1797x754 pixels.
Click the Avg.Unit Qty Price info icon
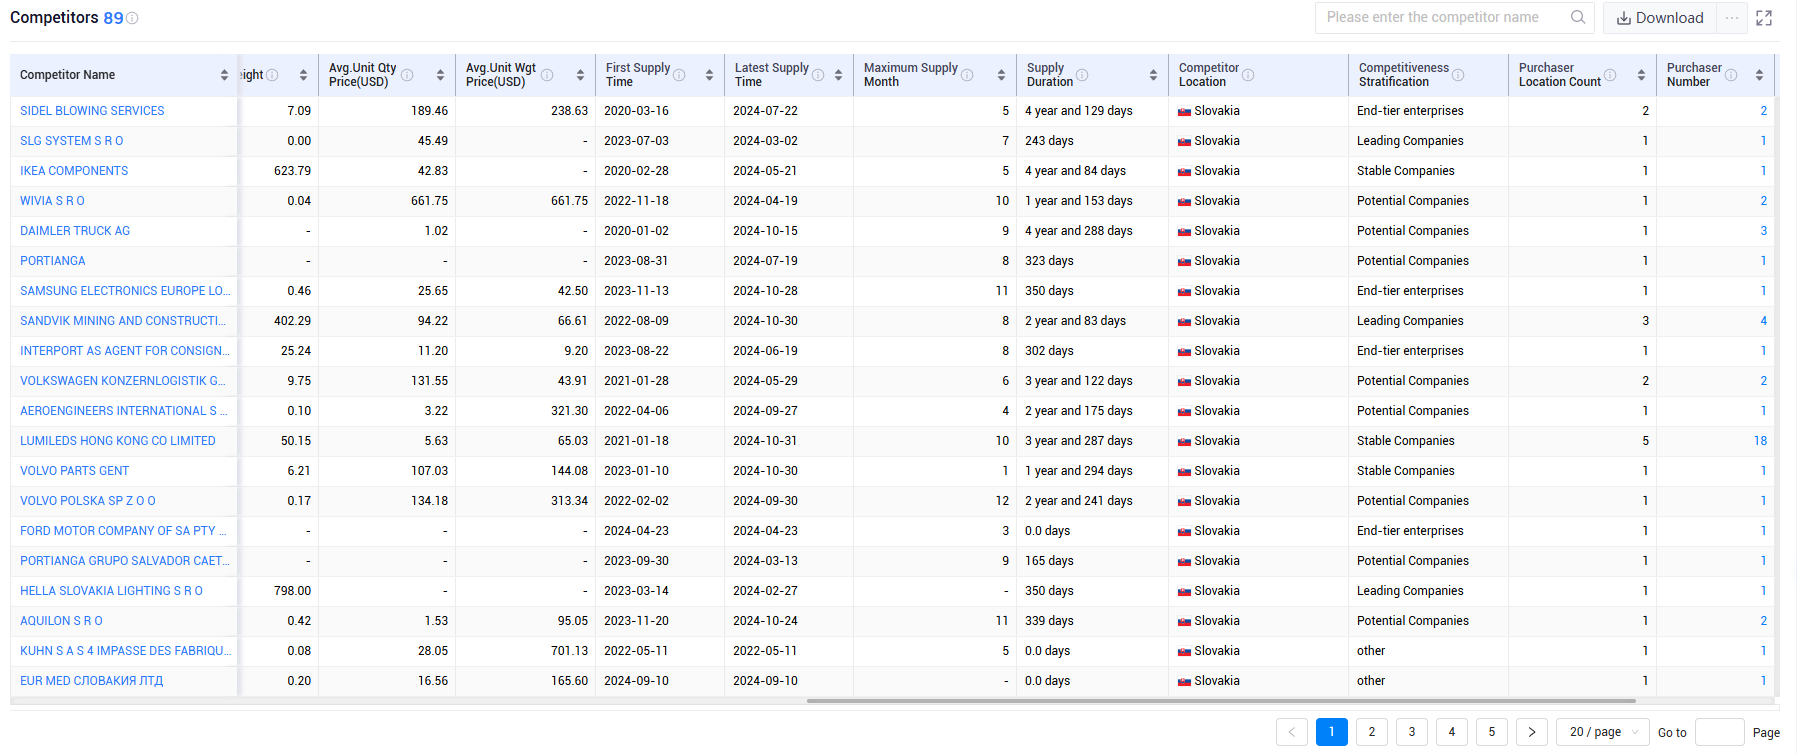pyautogui.click(x=407, y=75)
